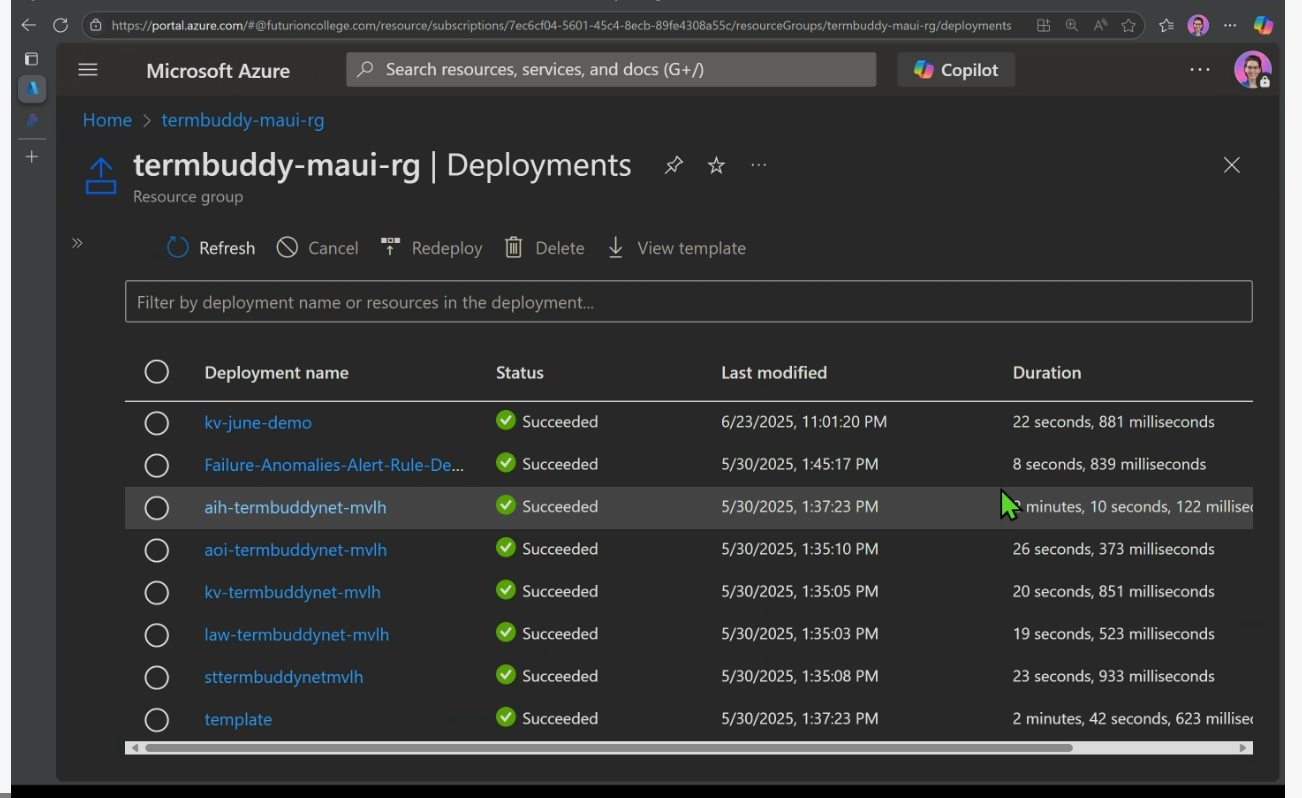Focus the Azure search resources box
The image size is (1302, 798).
point(611,70)
